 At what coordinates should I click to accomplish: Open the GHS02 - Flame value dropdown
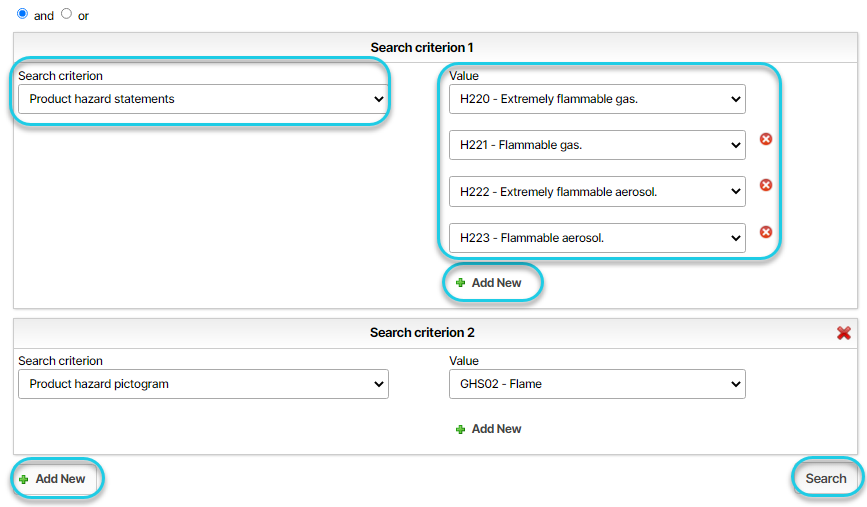[597, 384]
